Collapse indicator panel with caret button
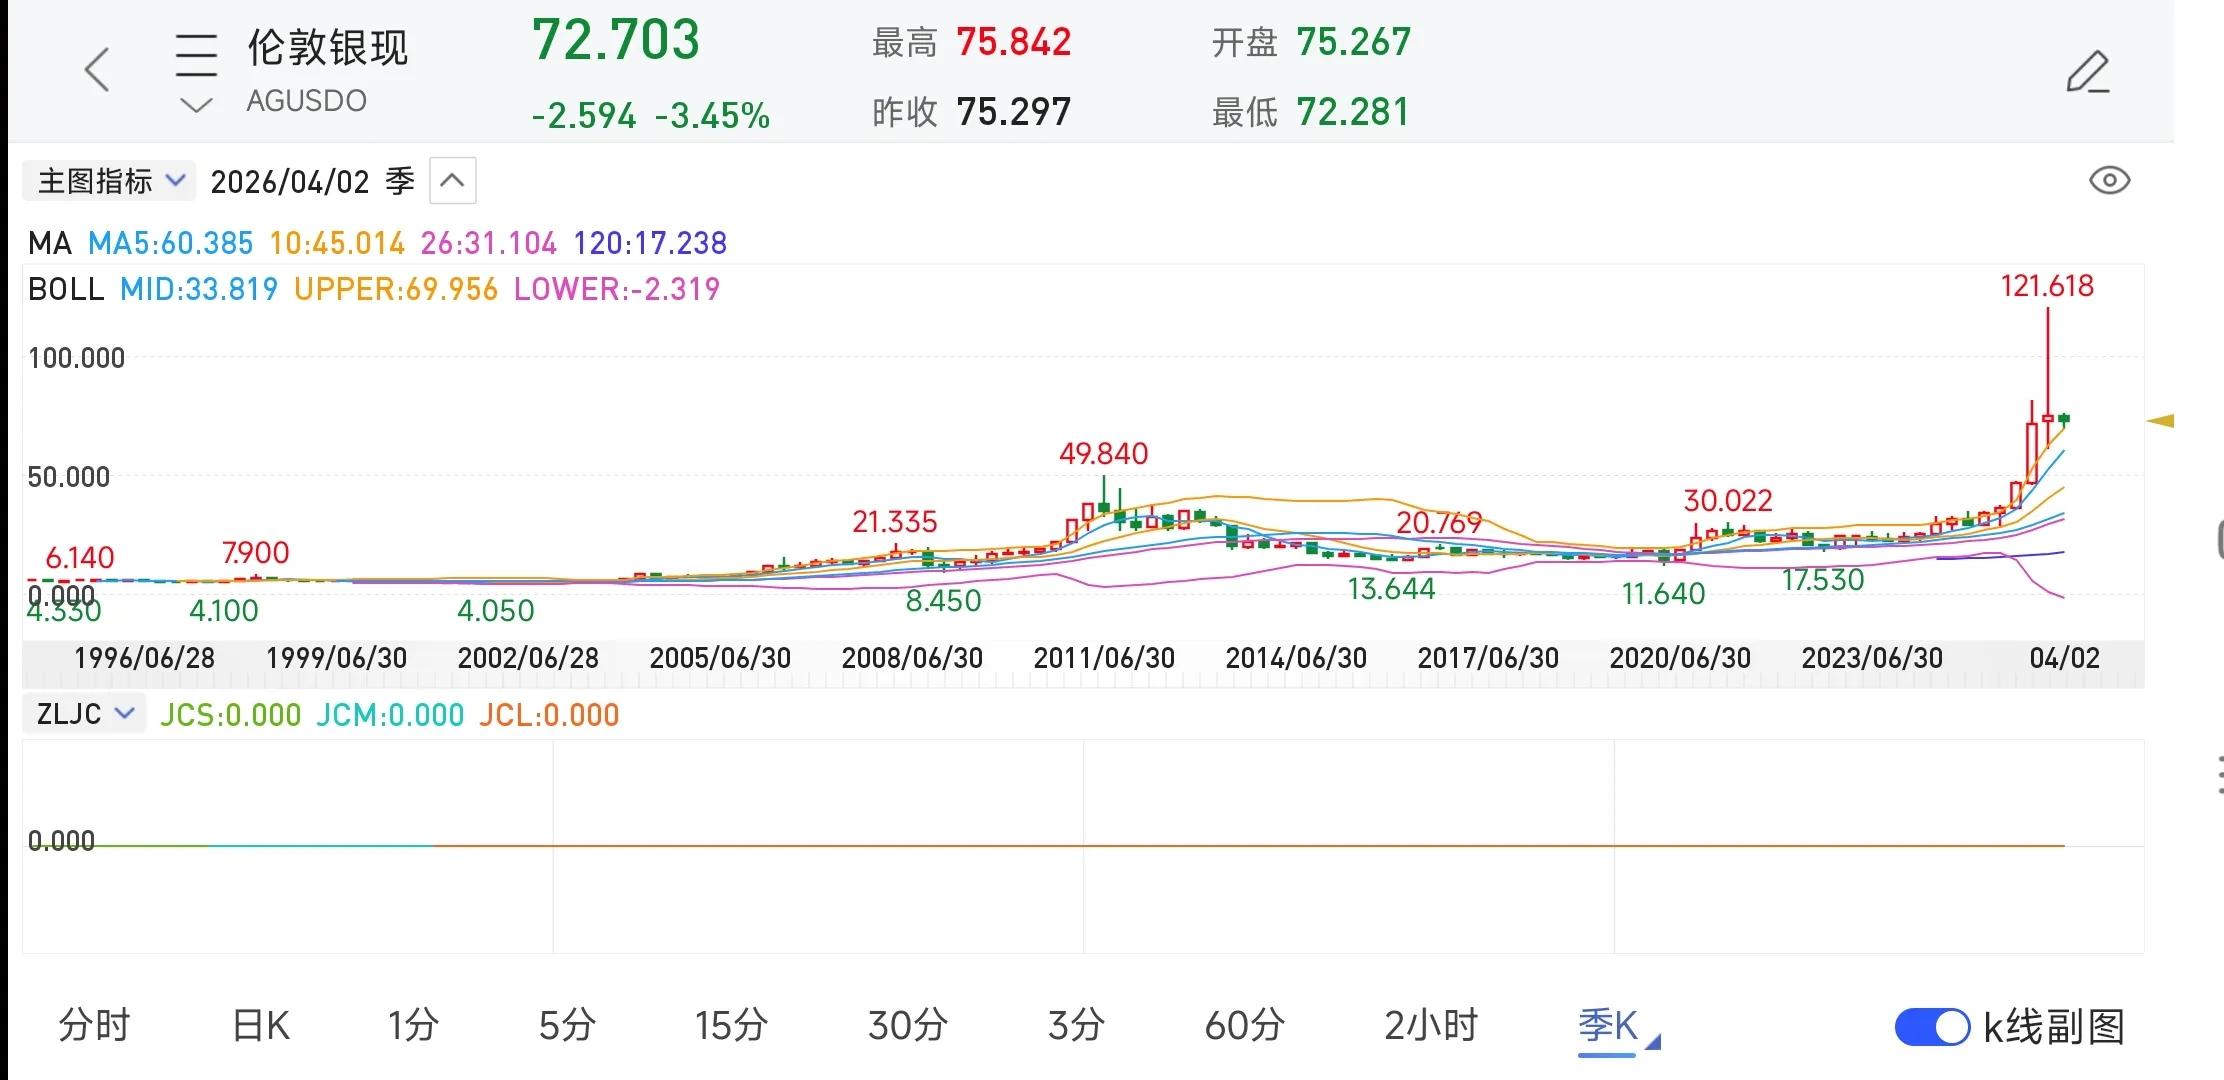 pyautogui.click(x=452, y=181)
